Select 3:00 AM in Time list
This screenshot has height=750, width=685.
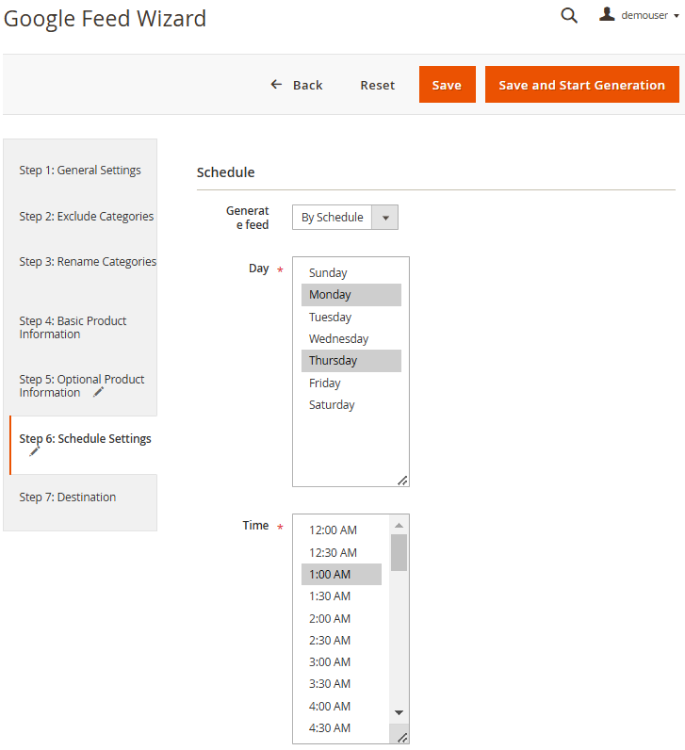coord(342,662)
